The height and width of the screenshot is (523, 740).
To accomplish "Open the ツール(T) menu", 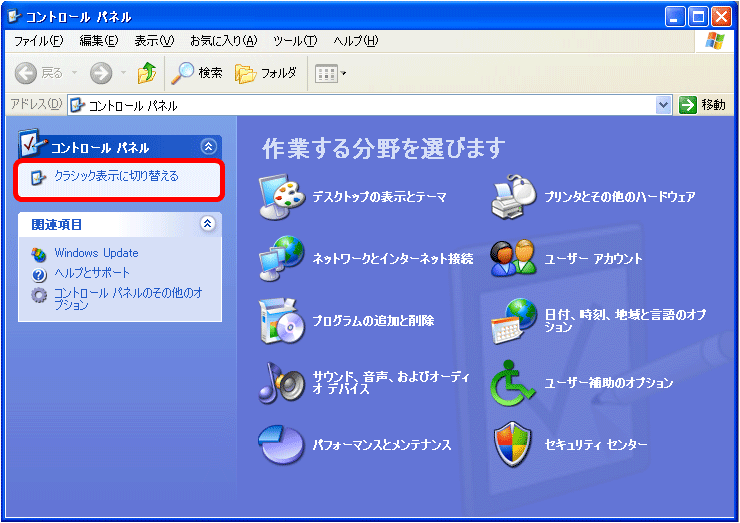I will tap(295, 41).
